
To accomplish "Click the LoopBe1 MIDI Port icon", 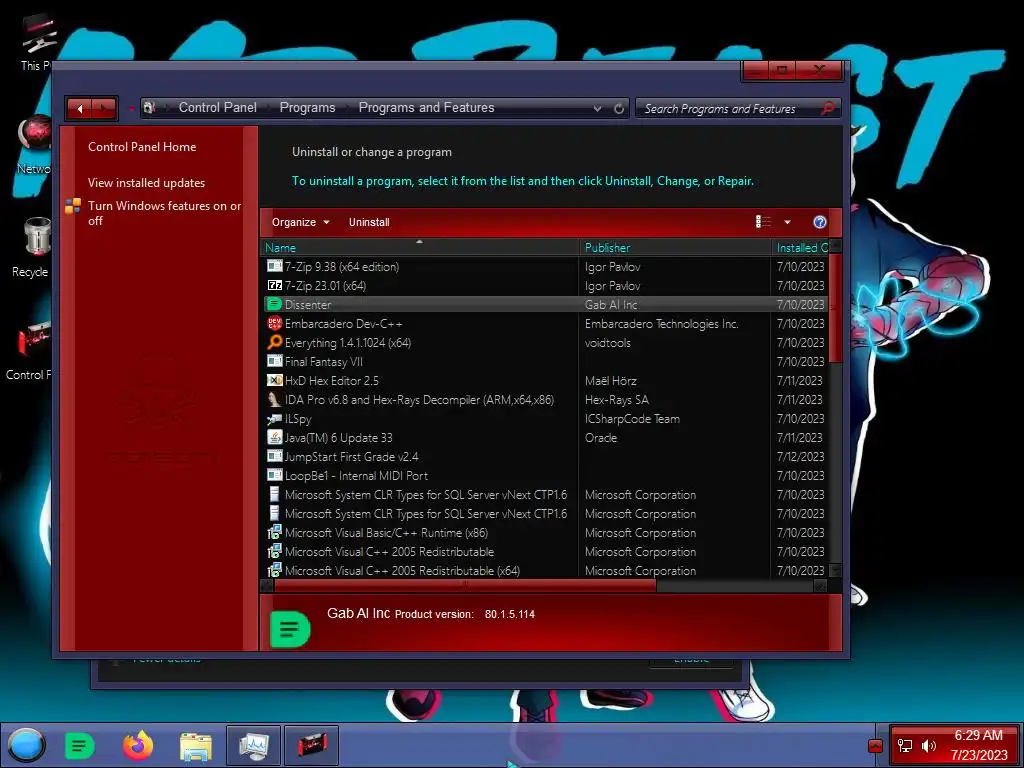I will 274,475.
